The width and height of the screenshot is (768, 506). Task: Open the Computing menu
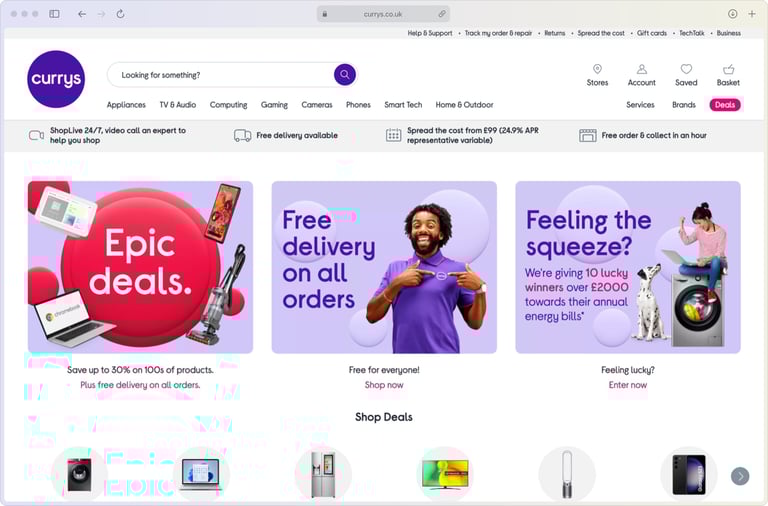pos(228,105)
